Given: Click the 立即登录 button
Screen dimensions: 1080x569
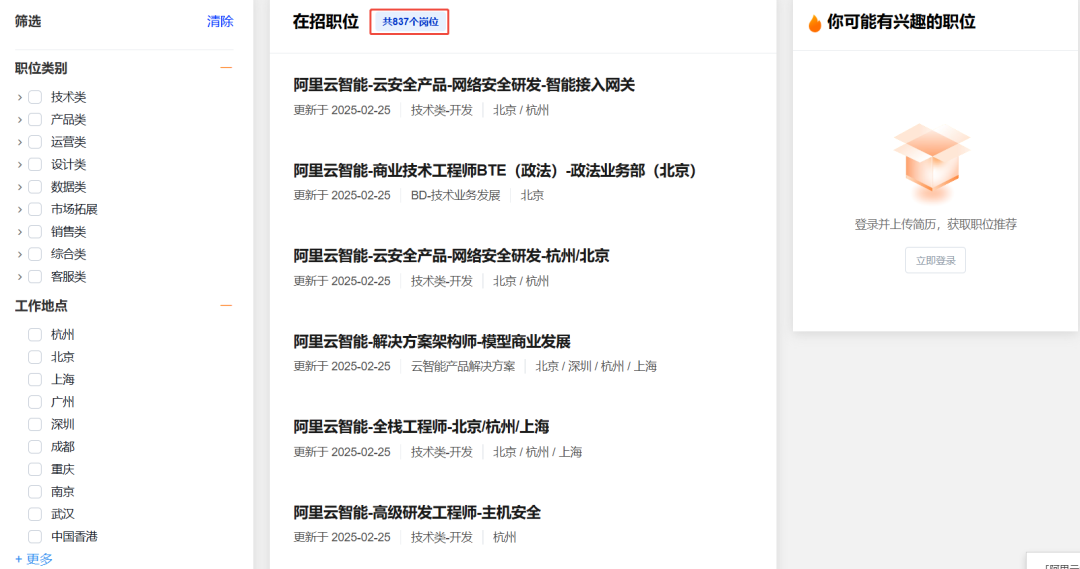Looking at the screenshot, I should click(935, 260).
